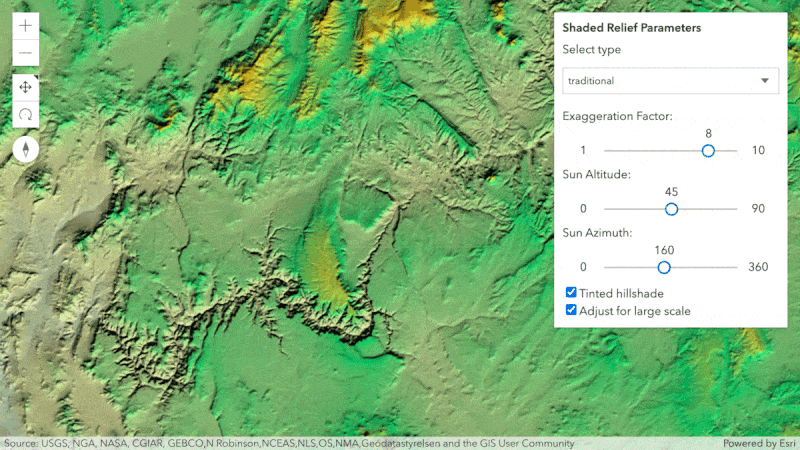Click the Sun Azimuth slider handle

pos(664,267)
